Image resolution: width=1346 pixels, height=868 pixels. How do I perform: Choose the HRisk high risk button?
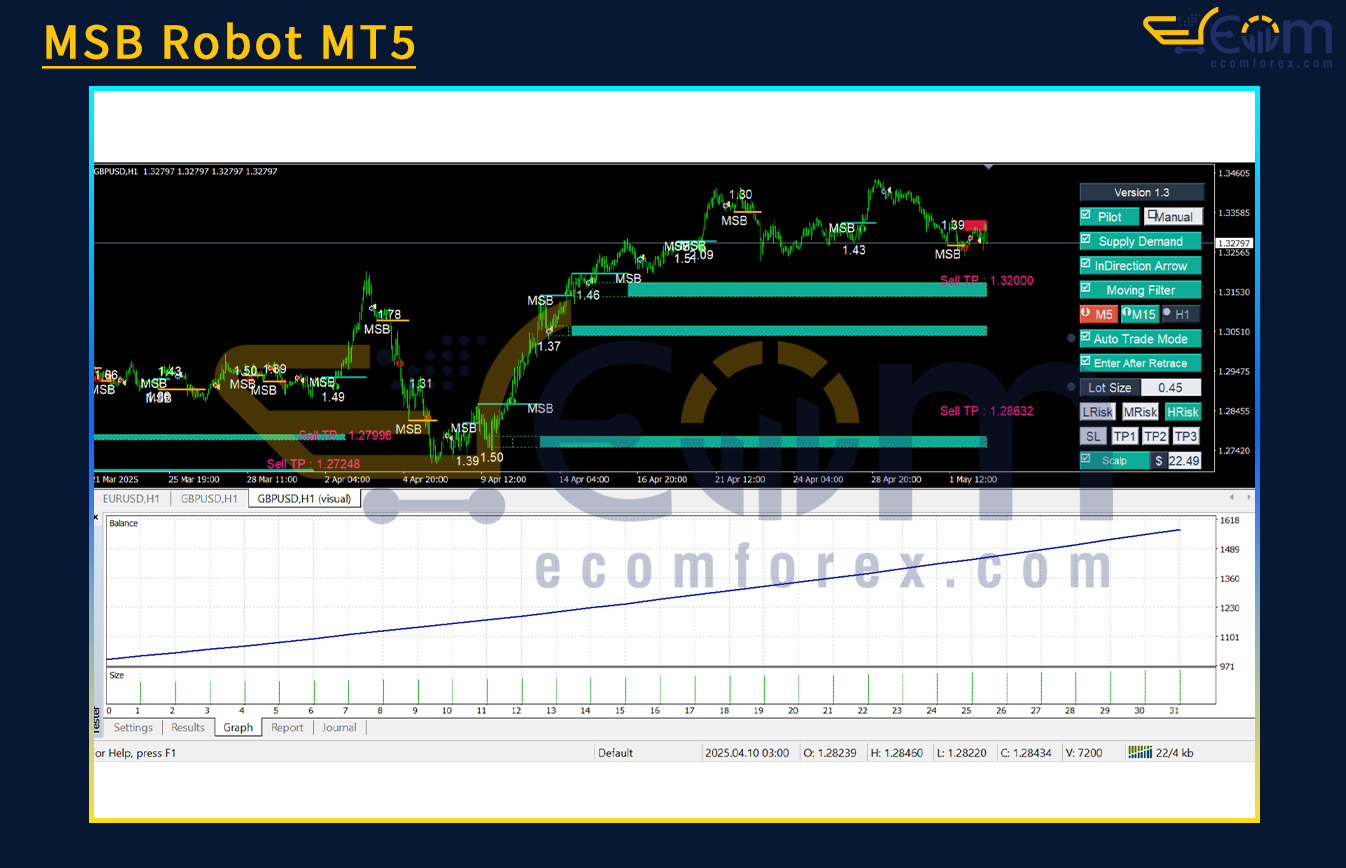pyautogui.click(x=1183, y=412)
